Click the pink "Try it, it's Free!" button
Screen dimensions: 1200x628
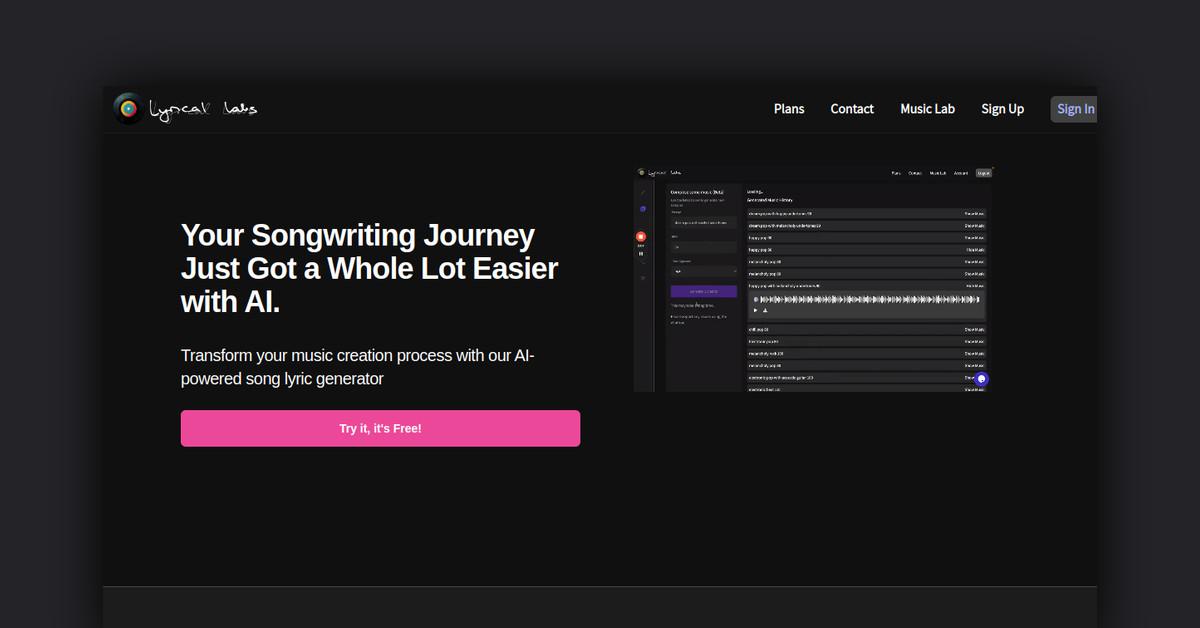point(380,428)
